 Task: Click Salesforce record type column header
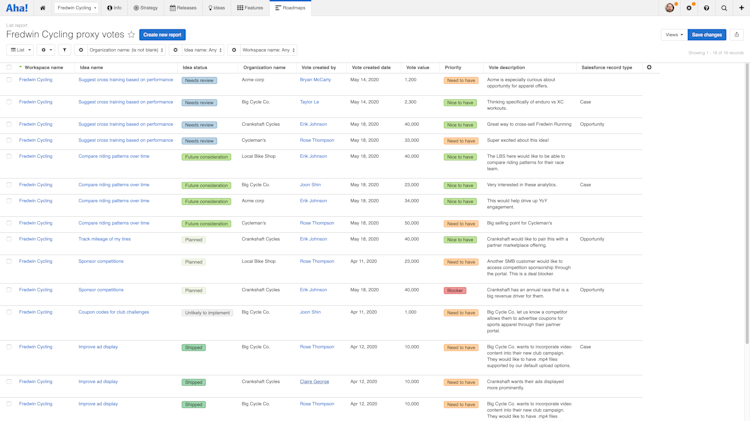coord(607,67)
